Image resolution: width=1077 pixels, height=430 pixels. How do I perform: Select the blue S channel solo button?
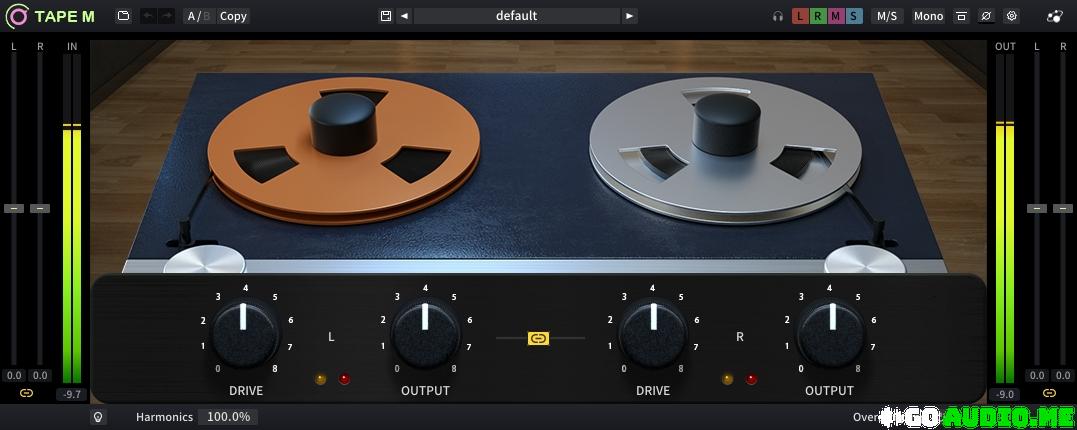coord(853,16)
